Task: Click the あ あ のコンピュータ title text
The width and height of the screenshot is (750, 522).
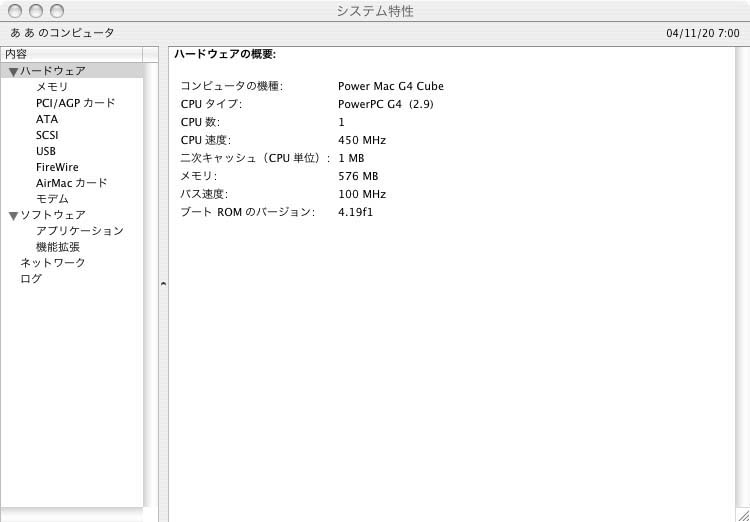Action: point(62,33)
